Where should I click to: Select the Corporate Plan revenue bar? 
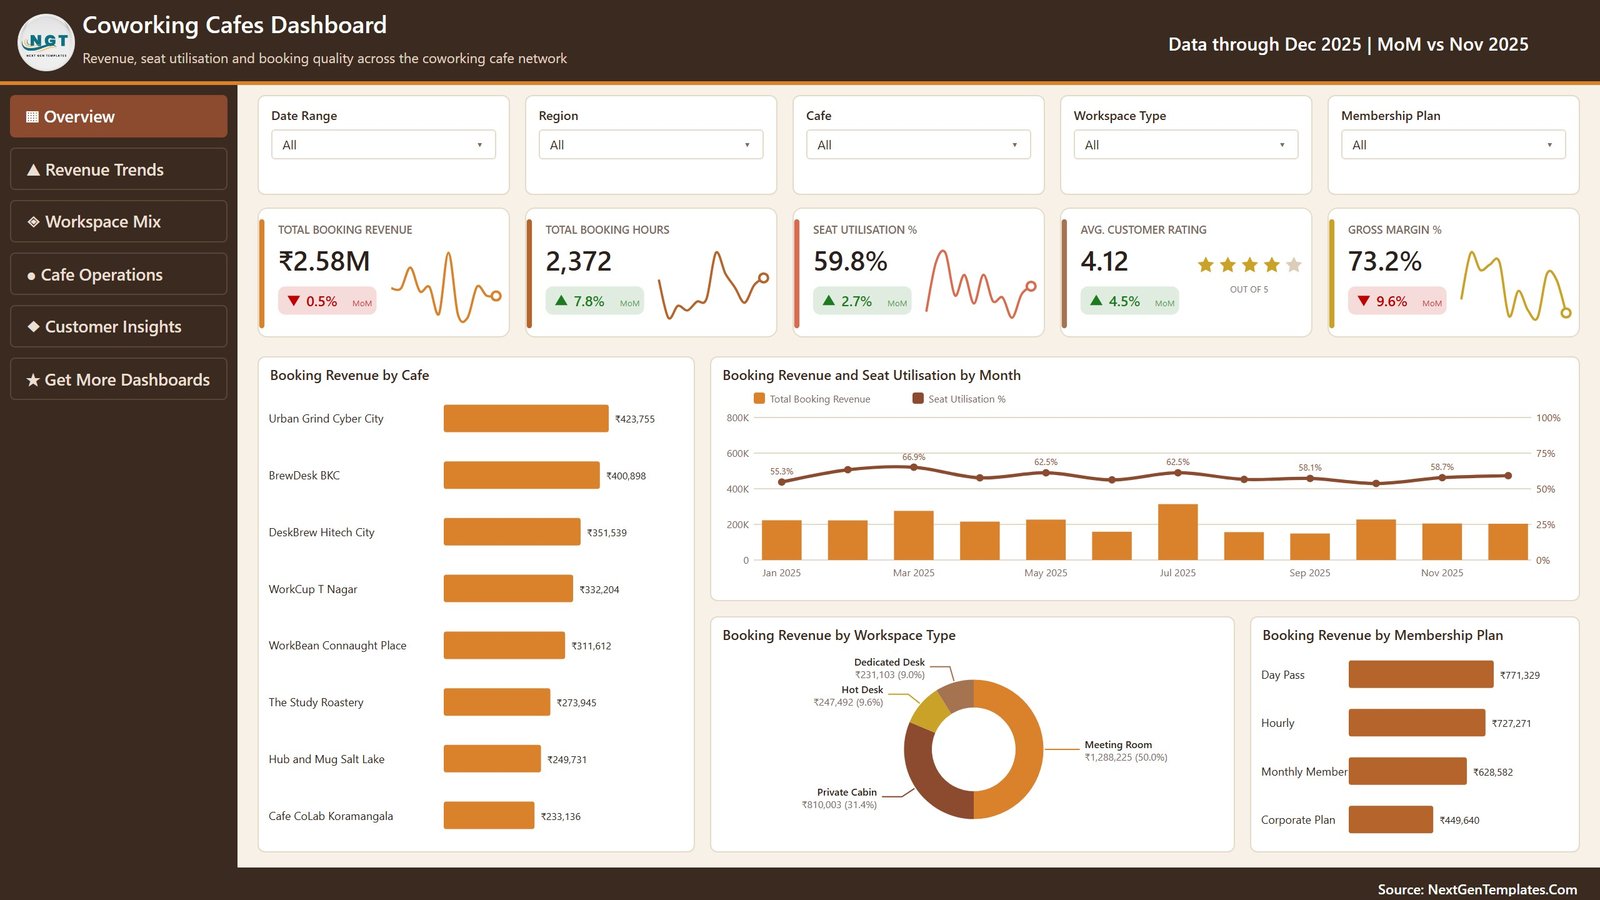pos(1391,819)
